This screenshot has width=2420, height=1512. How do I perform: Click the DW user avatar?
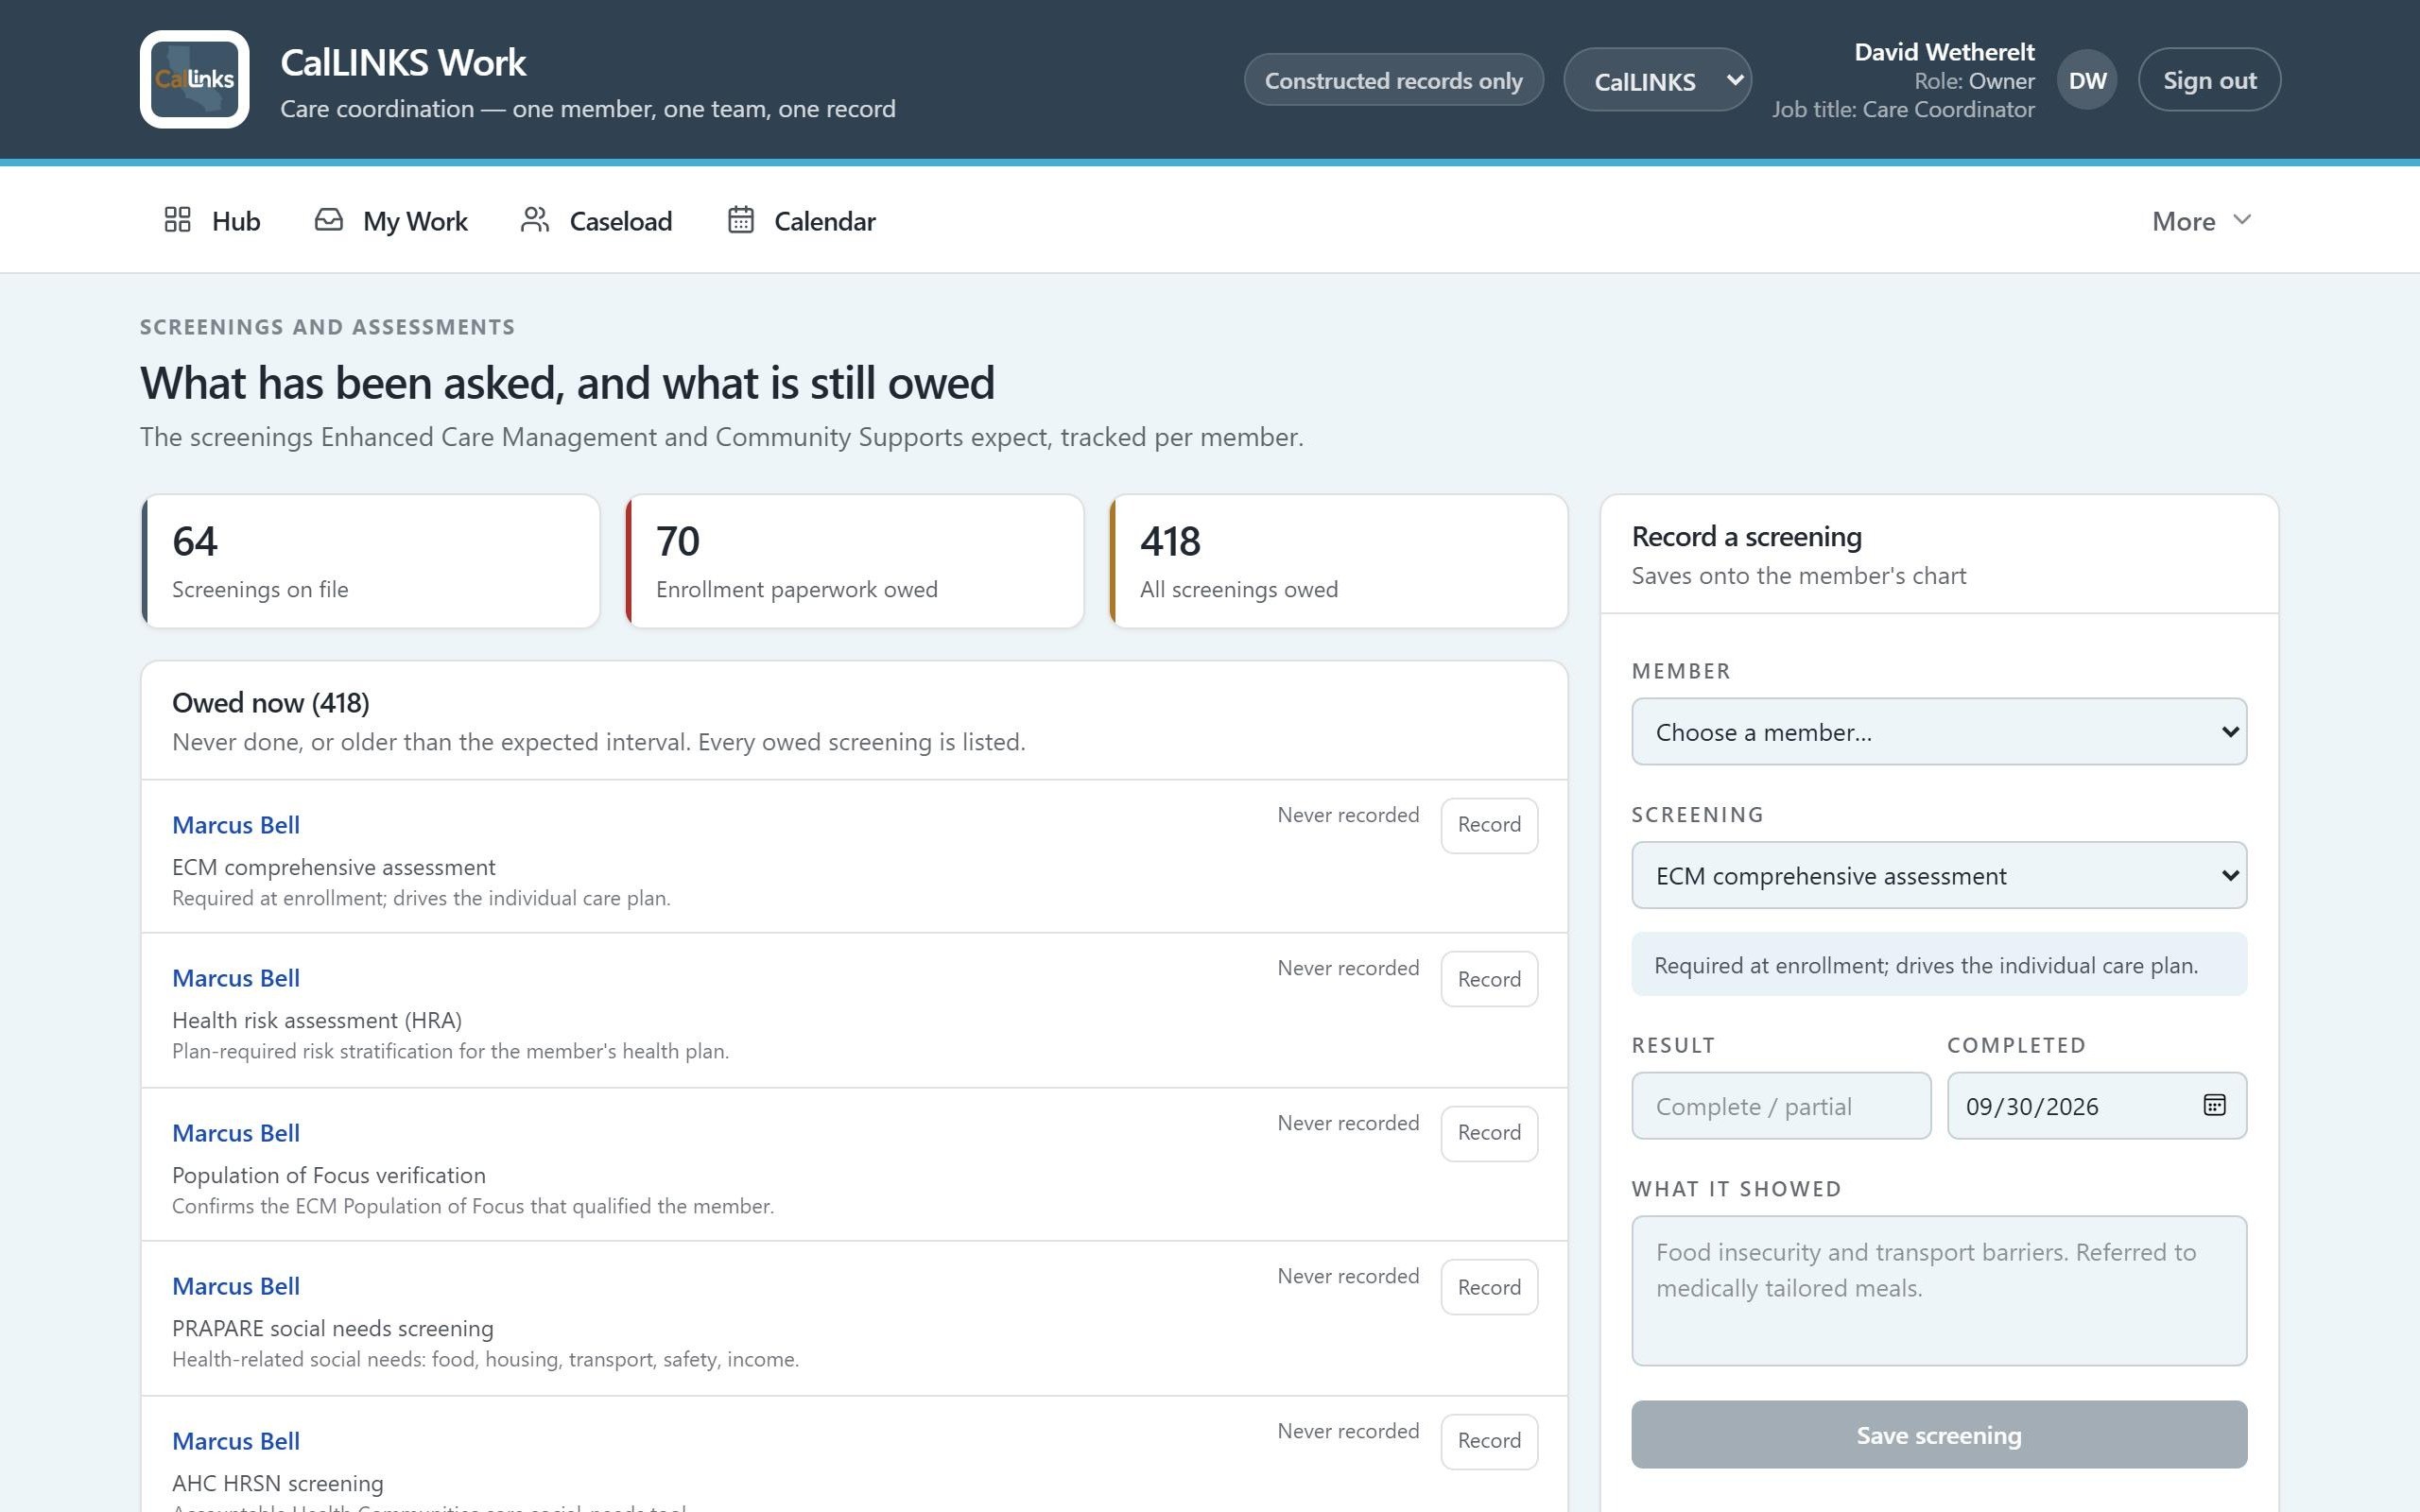coord(2087,80)
